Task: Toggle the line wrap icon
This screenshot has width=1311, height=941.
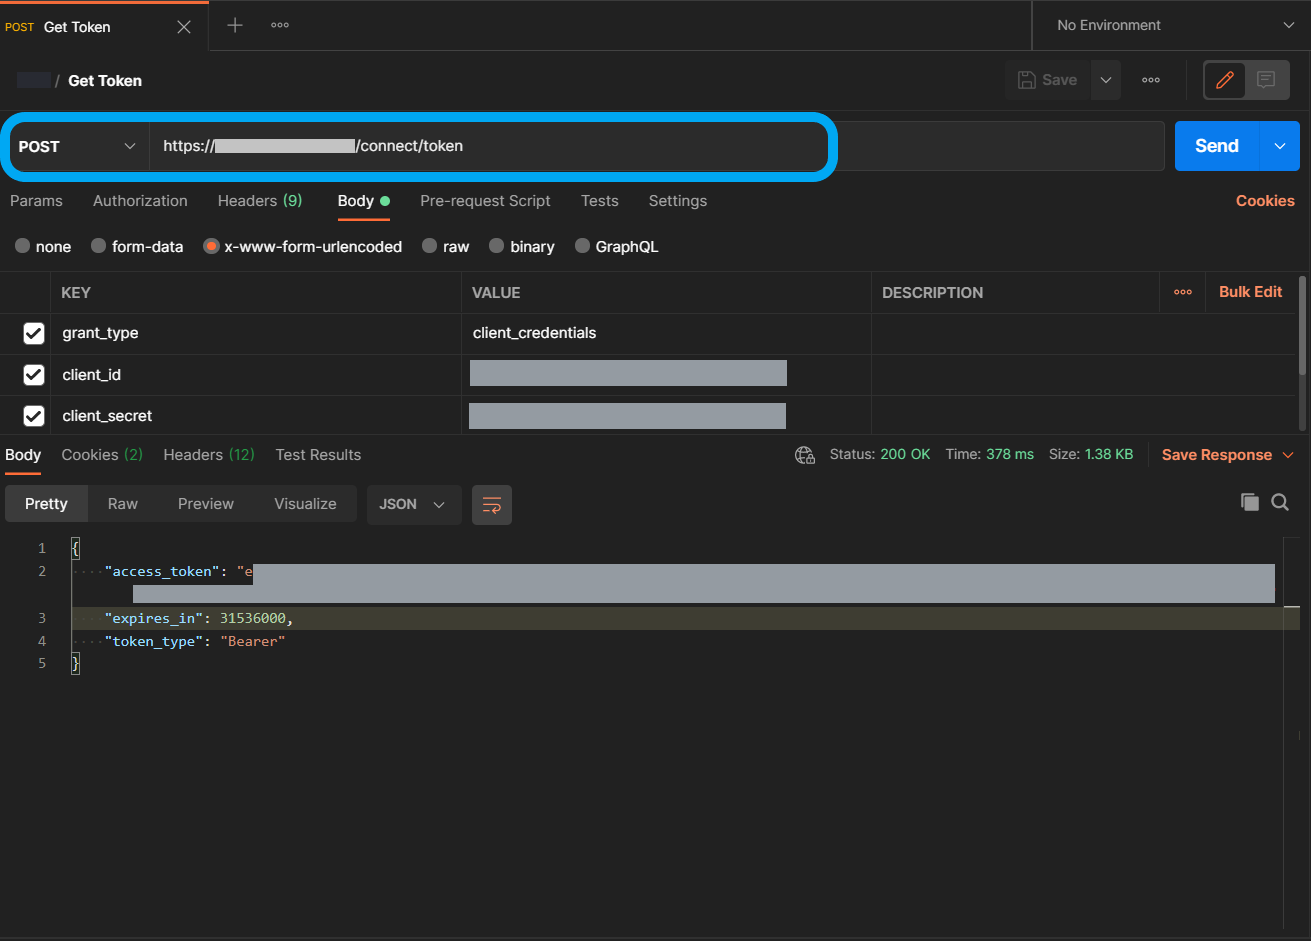Action: coord(492,505)
